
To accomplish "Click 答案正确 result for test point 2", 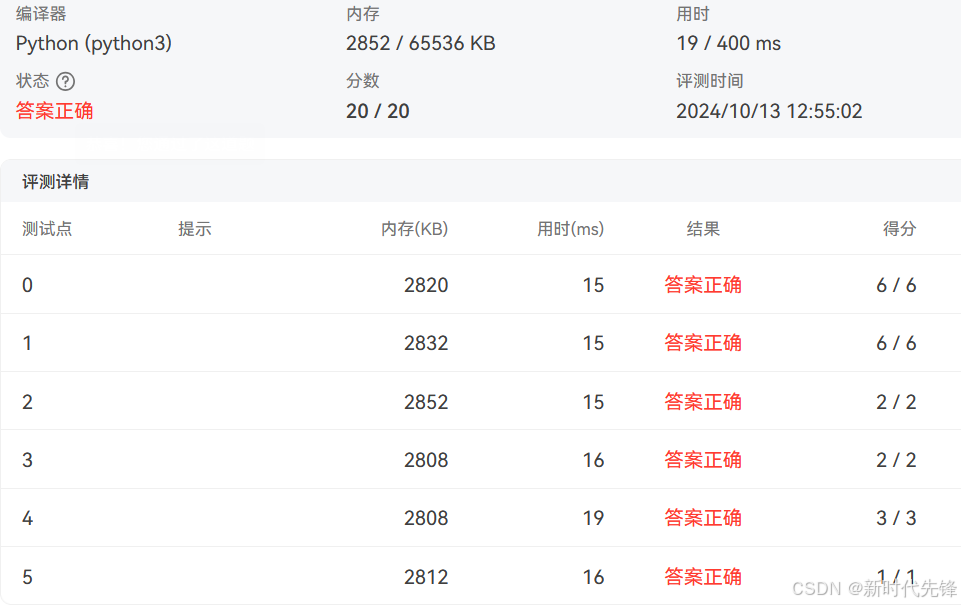I will (x=703, y=401).
